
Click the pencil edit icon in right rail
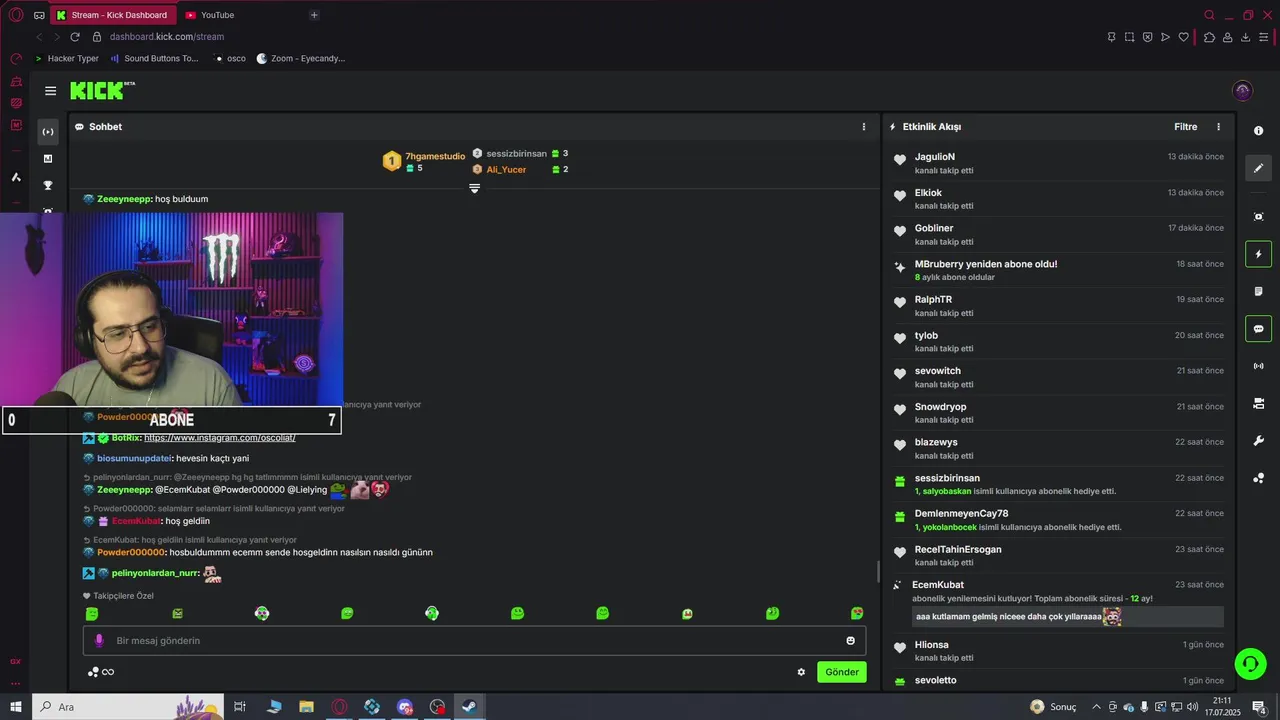(1258, 168)
